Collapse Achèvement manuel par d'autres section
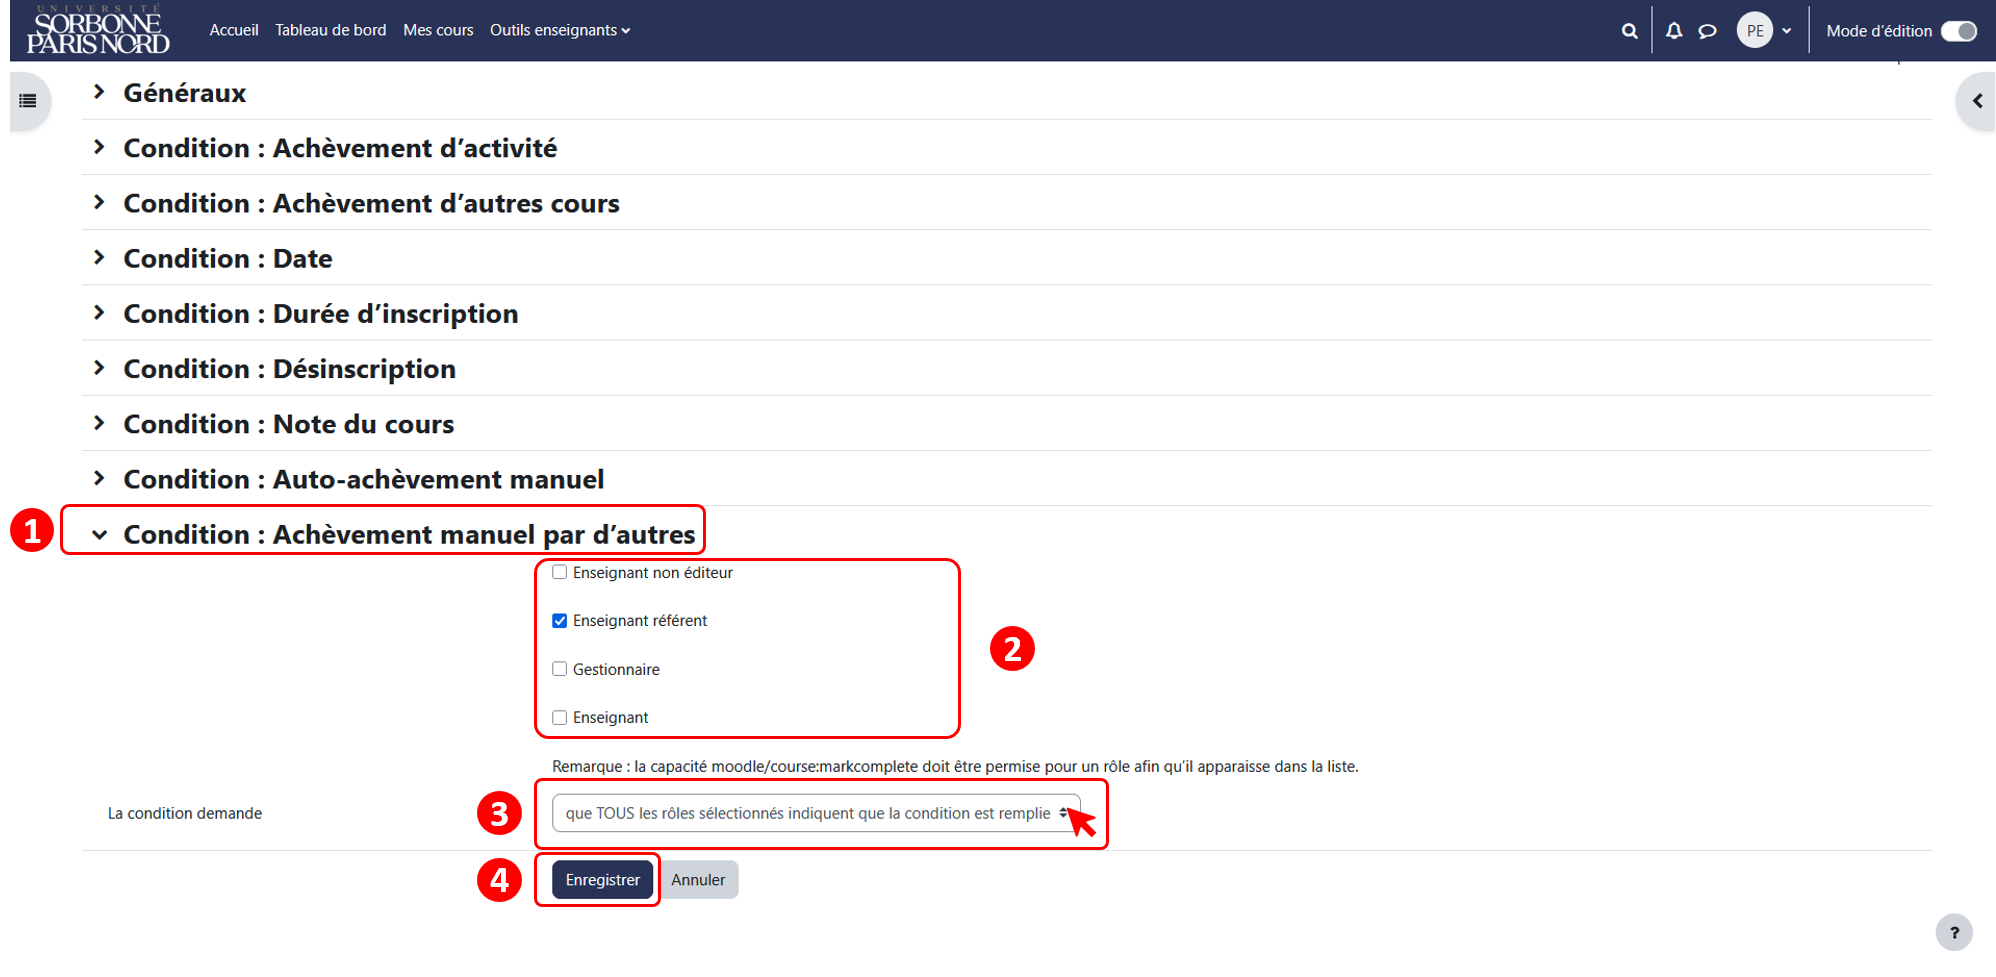The image size is (1996, 977). [99, 534]
